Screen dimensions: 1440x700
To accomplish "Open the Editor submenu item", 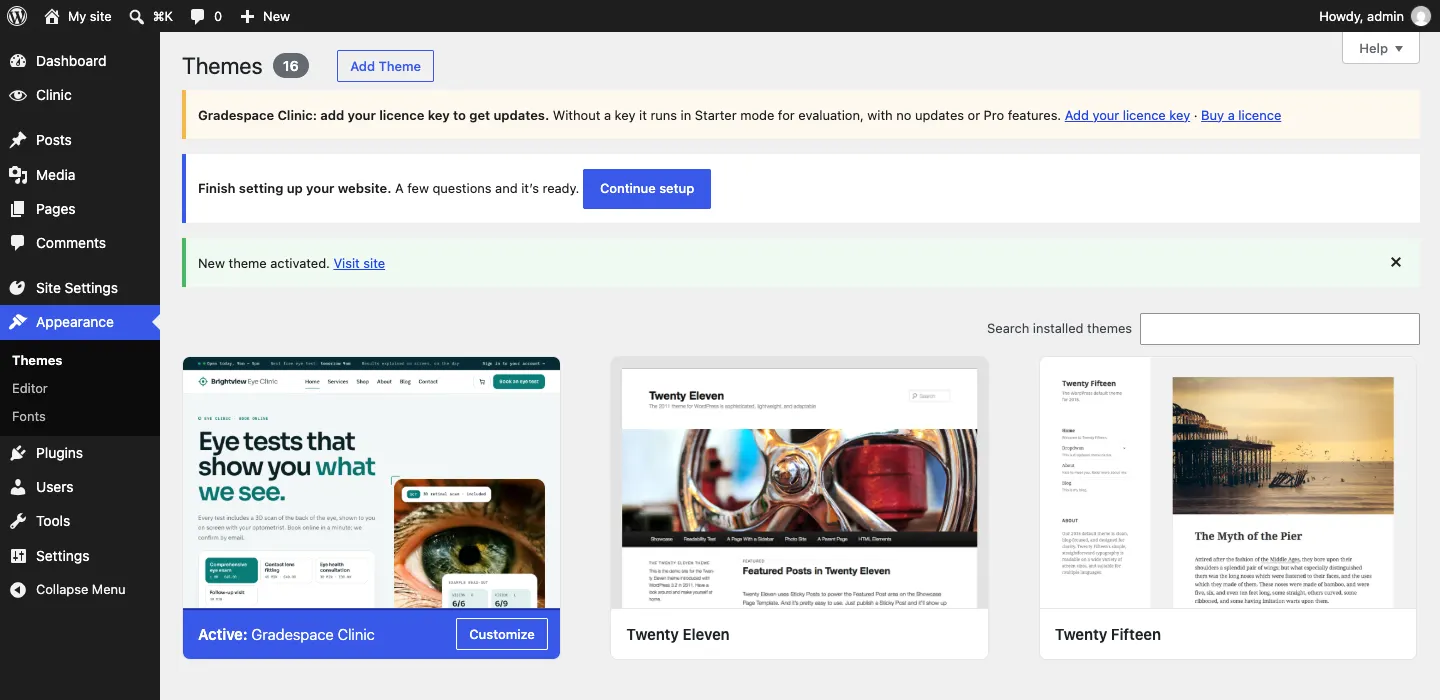I will click(x=30, y=388).
